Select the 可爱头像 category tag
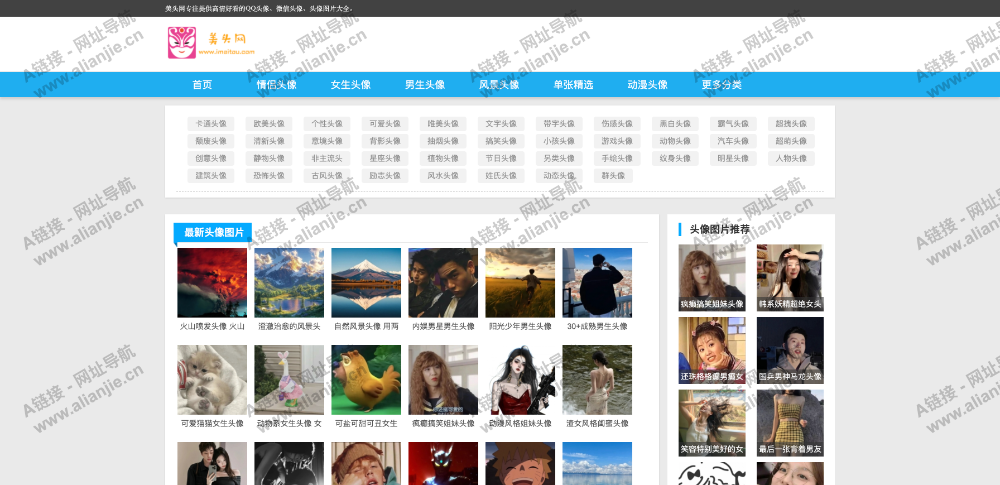 385,124
